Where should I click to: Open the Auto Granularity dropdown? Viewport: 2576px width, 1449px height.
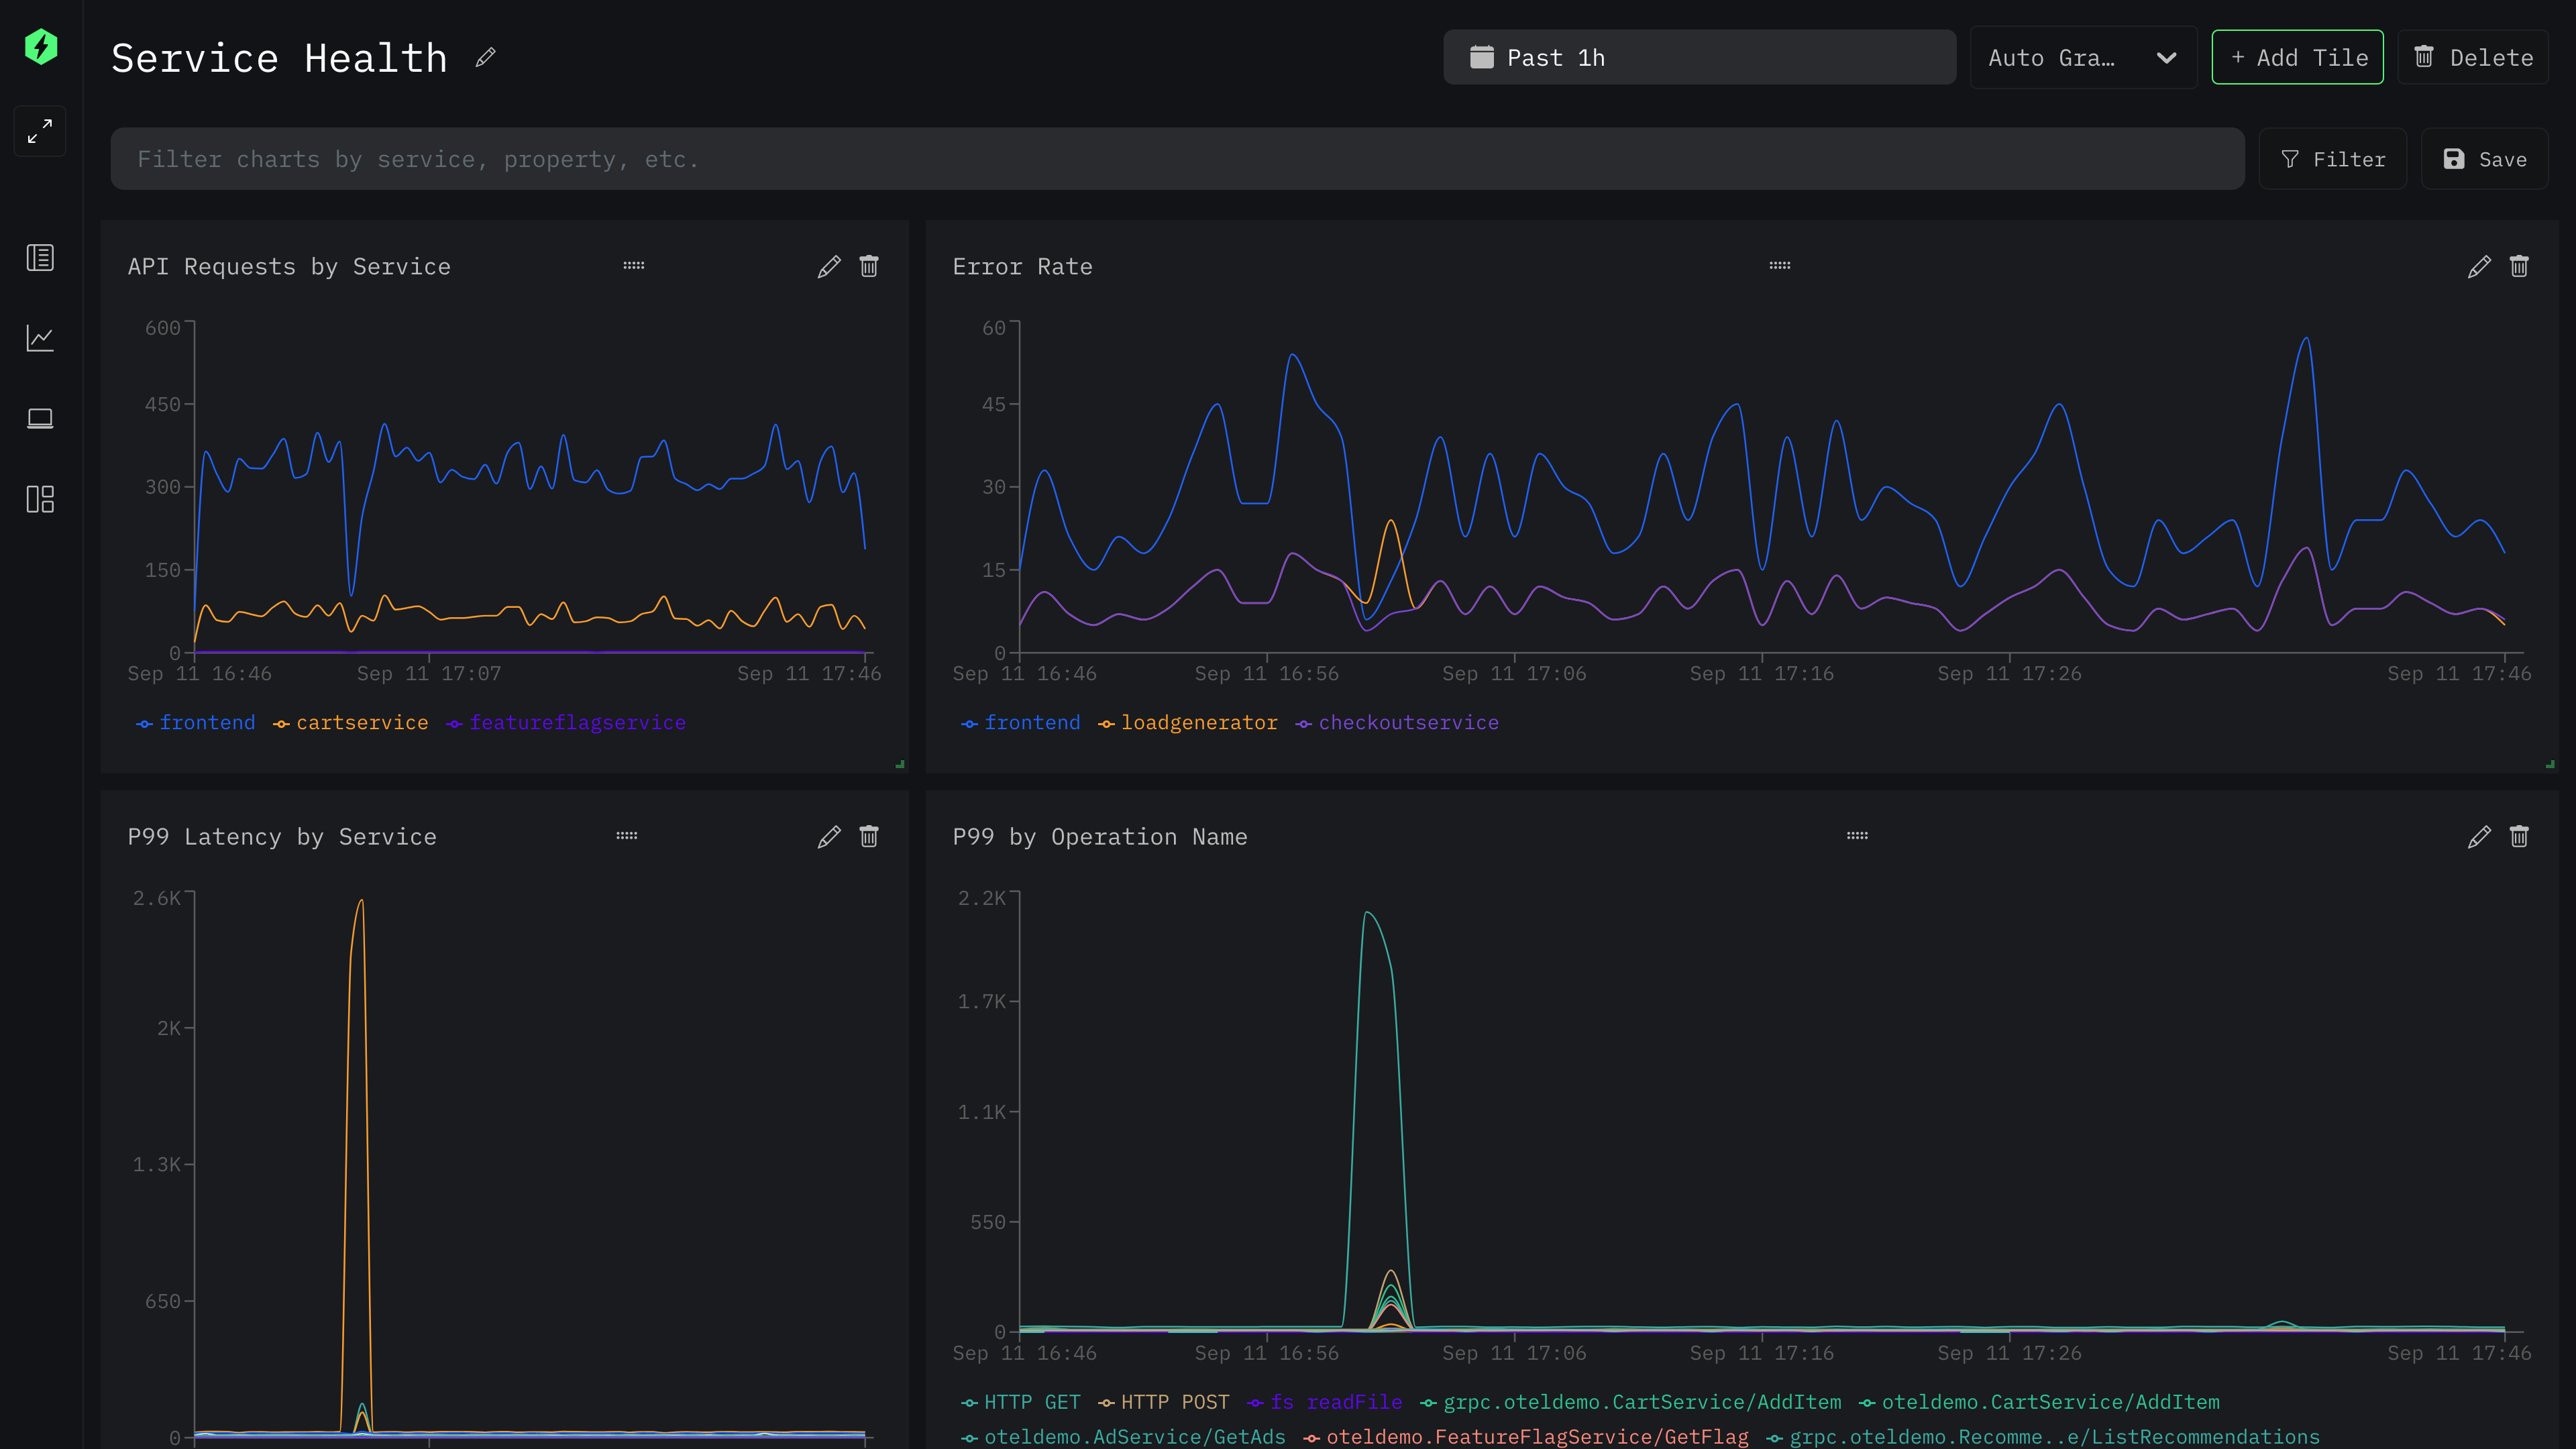pyautogui.click(x=2082, y=58)
